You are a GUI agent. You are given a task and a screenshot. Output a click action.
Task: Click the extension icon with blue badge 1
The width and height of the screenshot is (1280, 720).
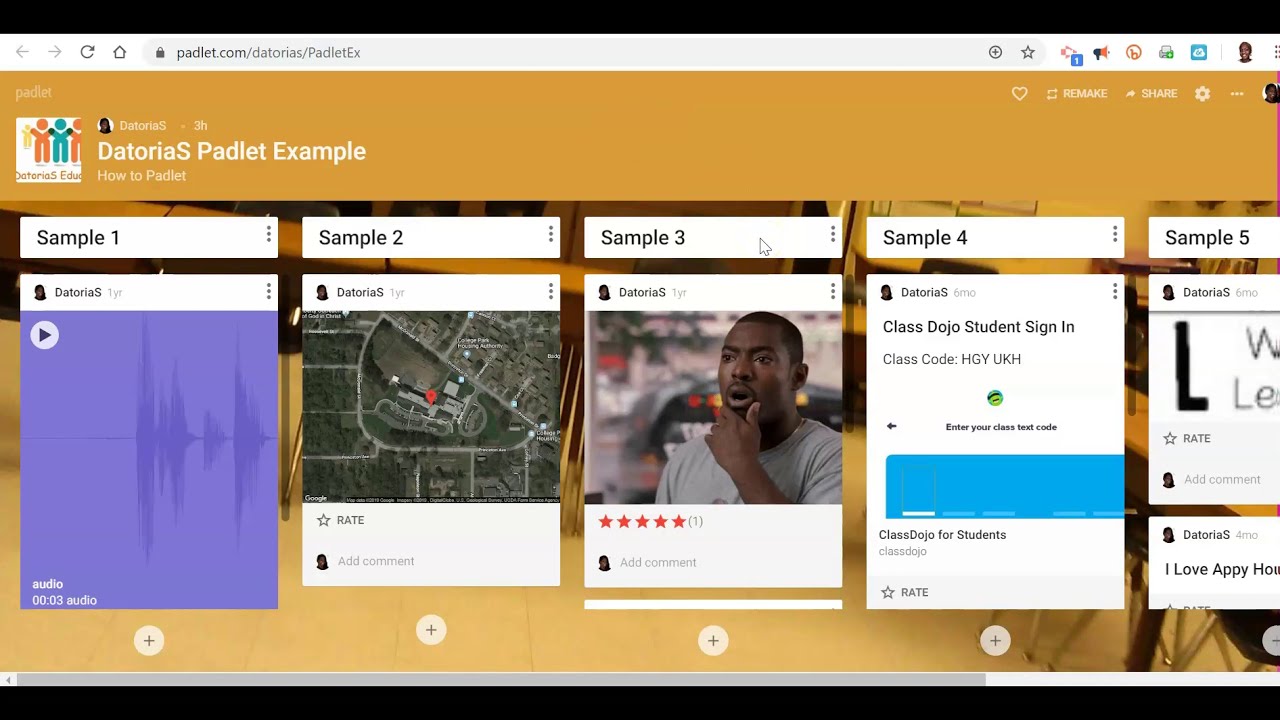[x=1071, y=54]
